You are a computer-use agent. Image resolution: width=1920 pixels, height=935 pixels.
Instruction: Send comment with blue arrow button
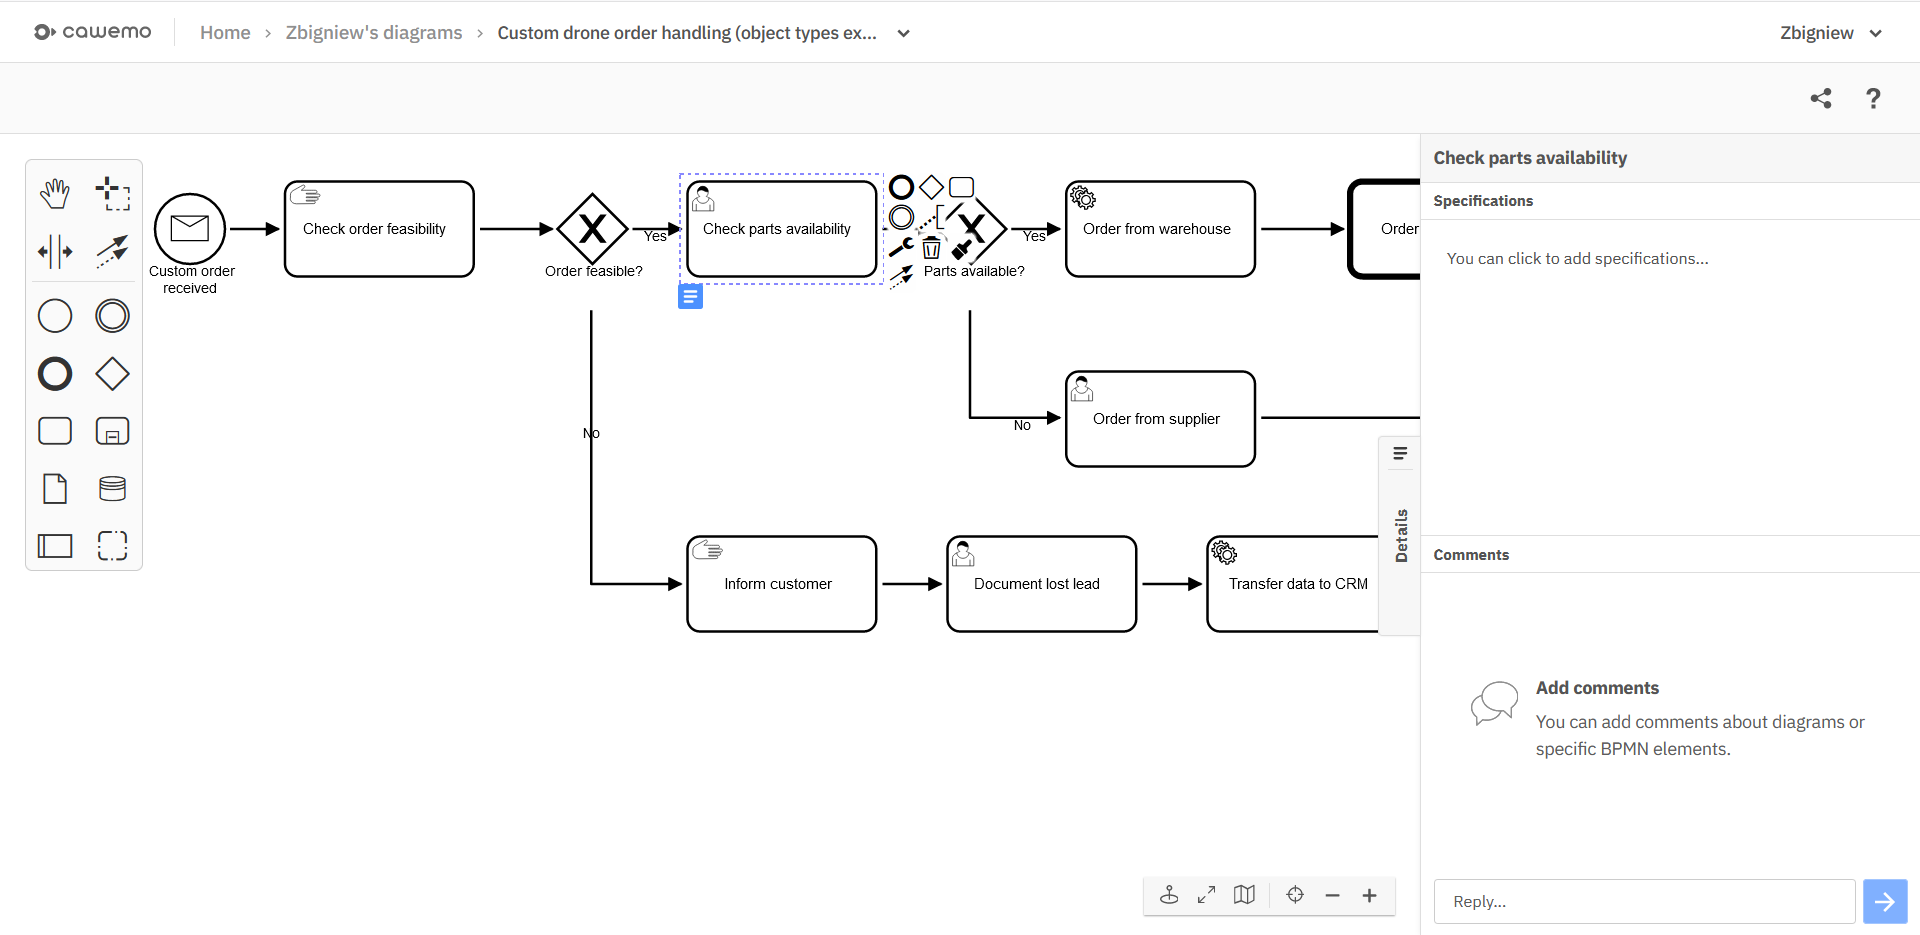[1884, 902]
